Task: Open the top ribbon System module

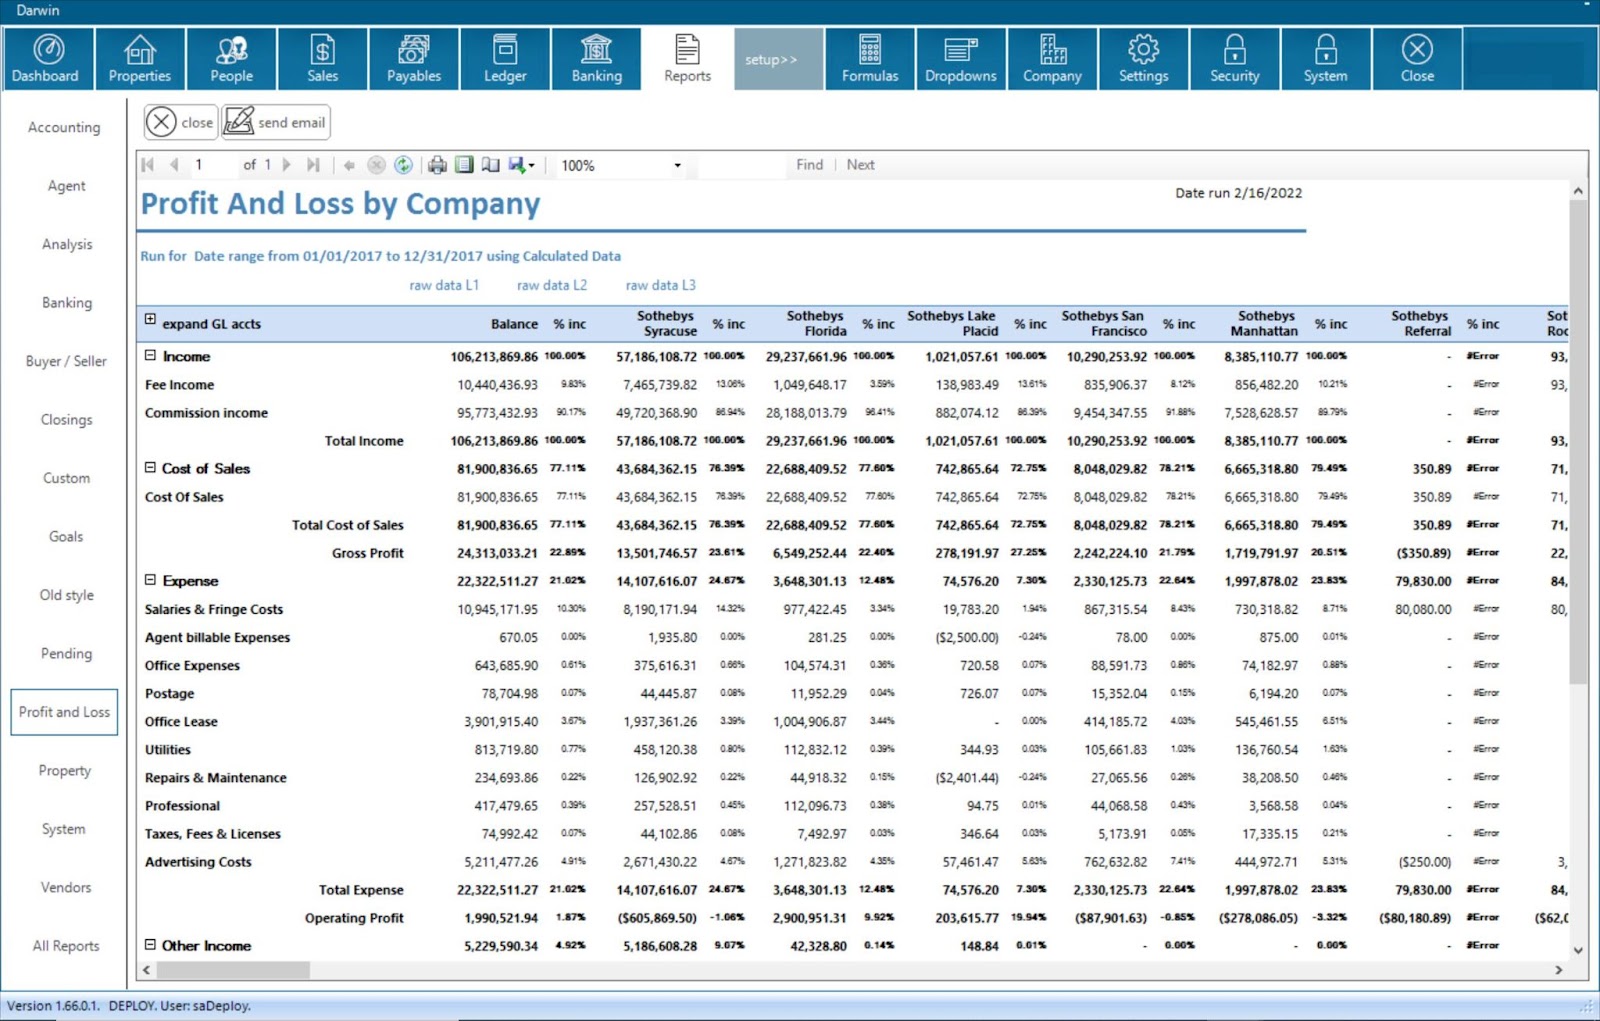Action: 1325,59
